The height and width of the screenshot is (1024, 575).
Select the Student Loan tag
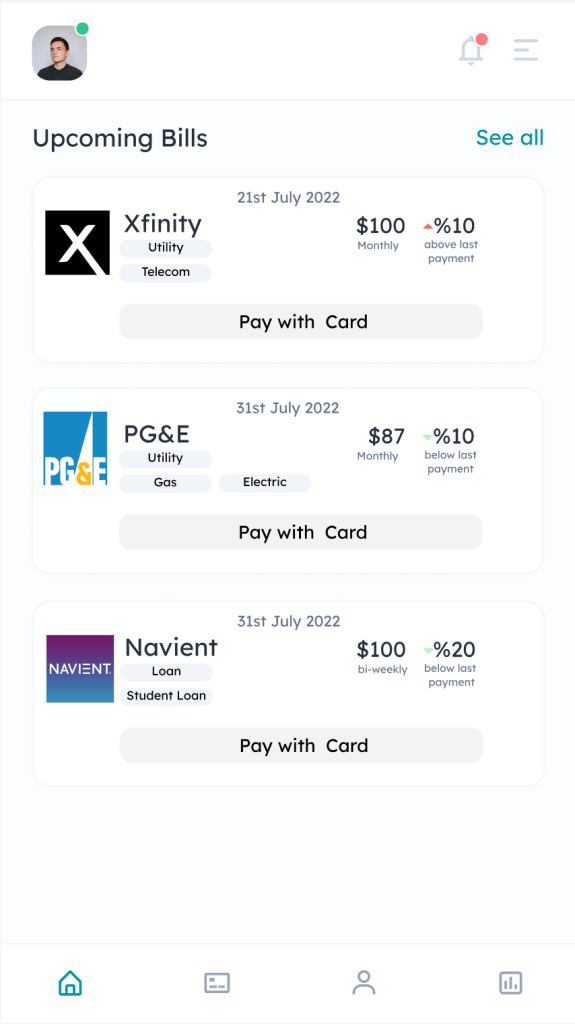167,696
